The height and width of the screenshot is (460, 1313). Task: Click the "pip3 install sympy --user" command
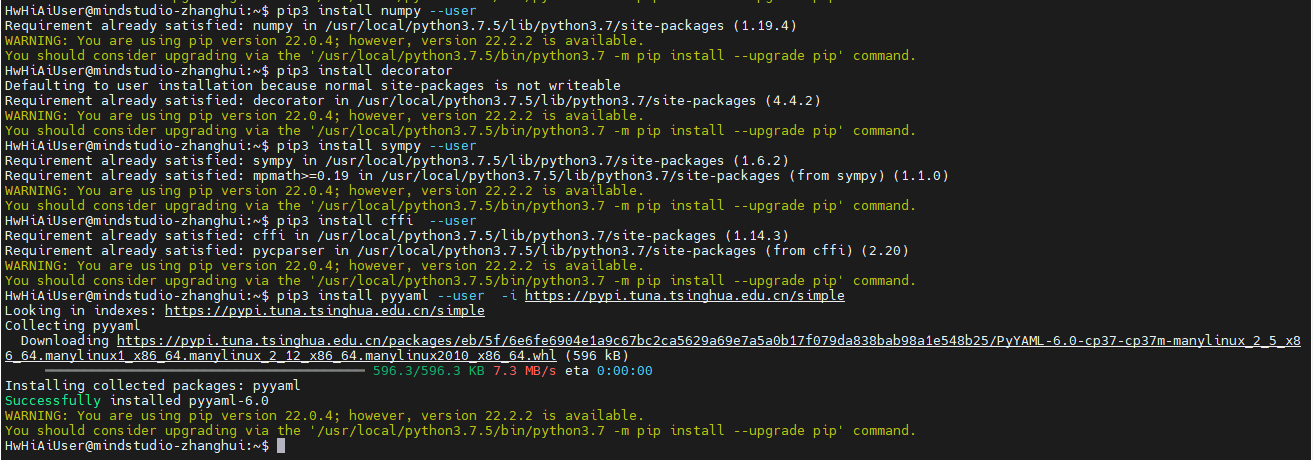pyautogui.click(x=363, y=146)
